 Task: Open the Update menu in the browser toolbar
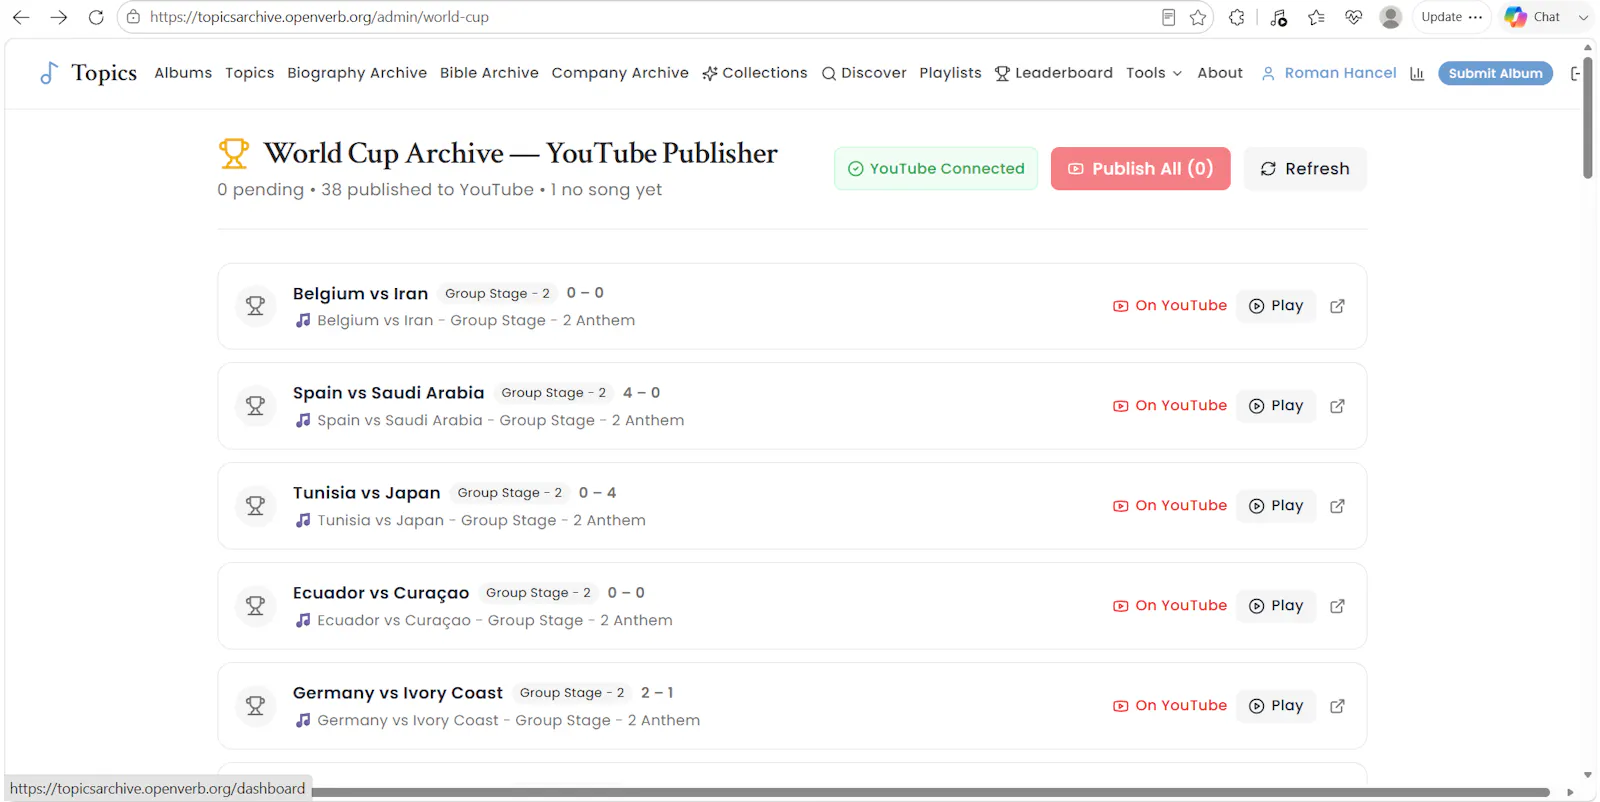click(1452, 17)
